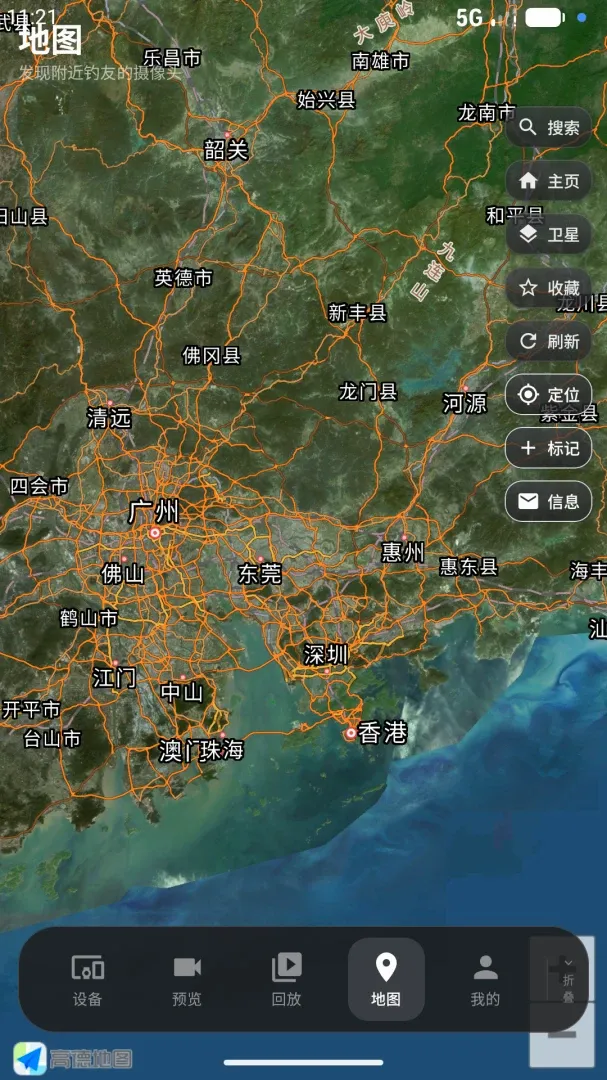Open 信息 messages envelope button

(x=548, y=501)
